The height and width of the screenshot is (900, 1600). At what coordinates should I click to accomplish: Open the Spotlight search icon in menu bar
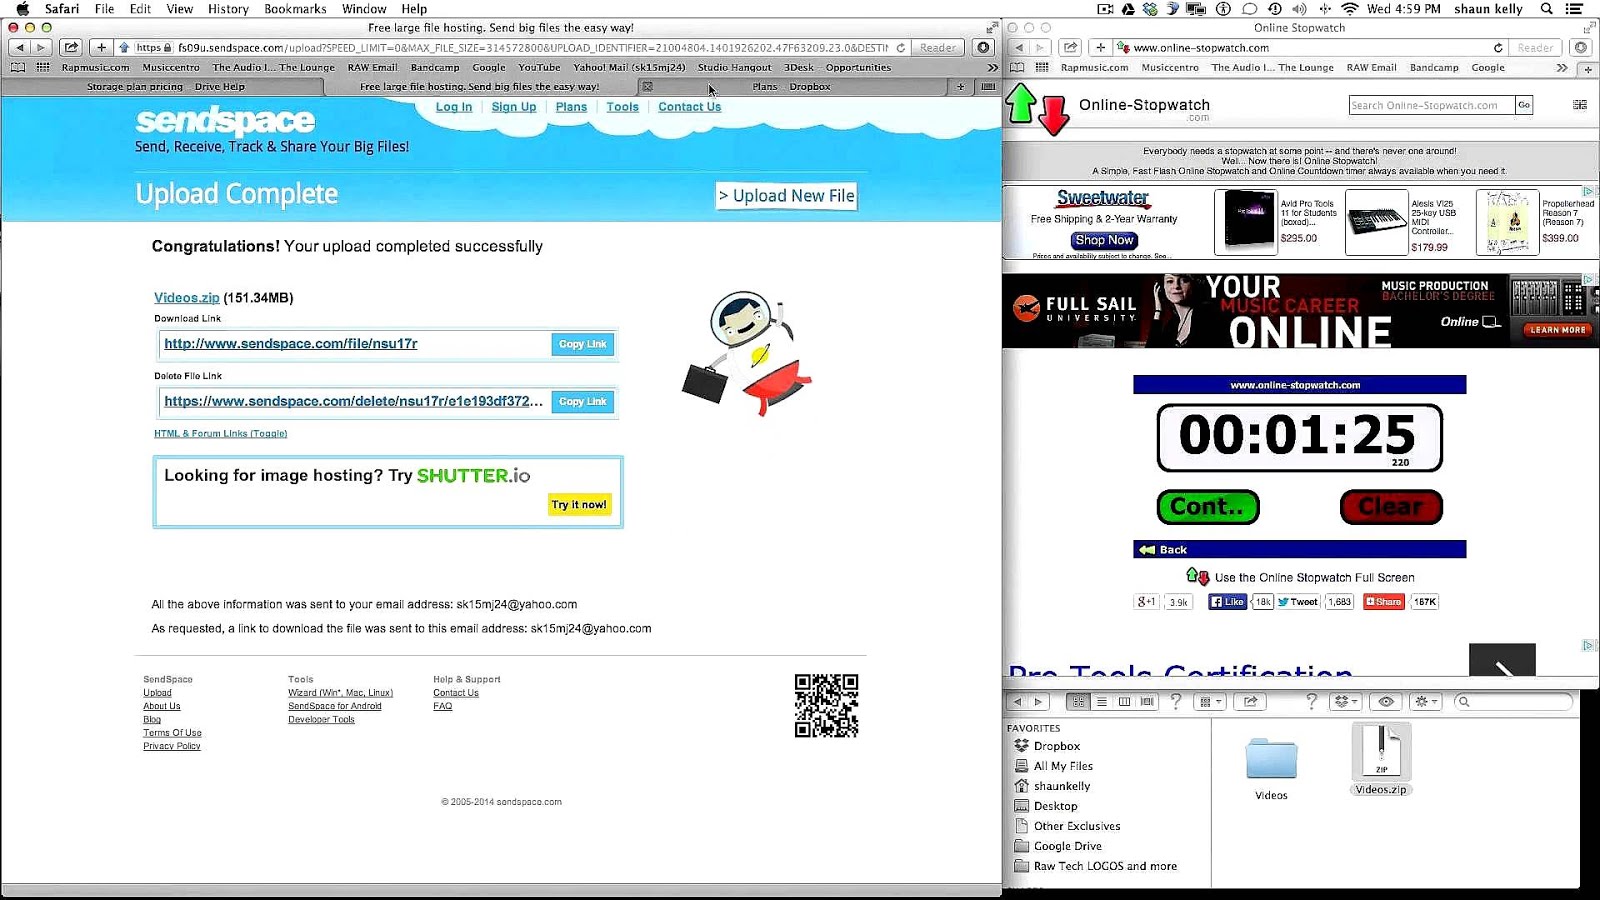click(x=1547, y=8)
